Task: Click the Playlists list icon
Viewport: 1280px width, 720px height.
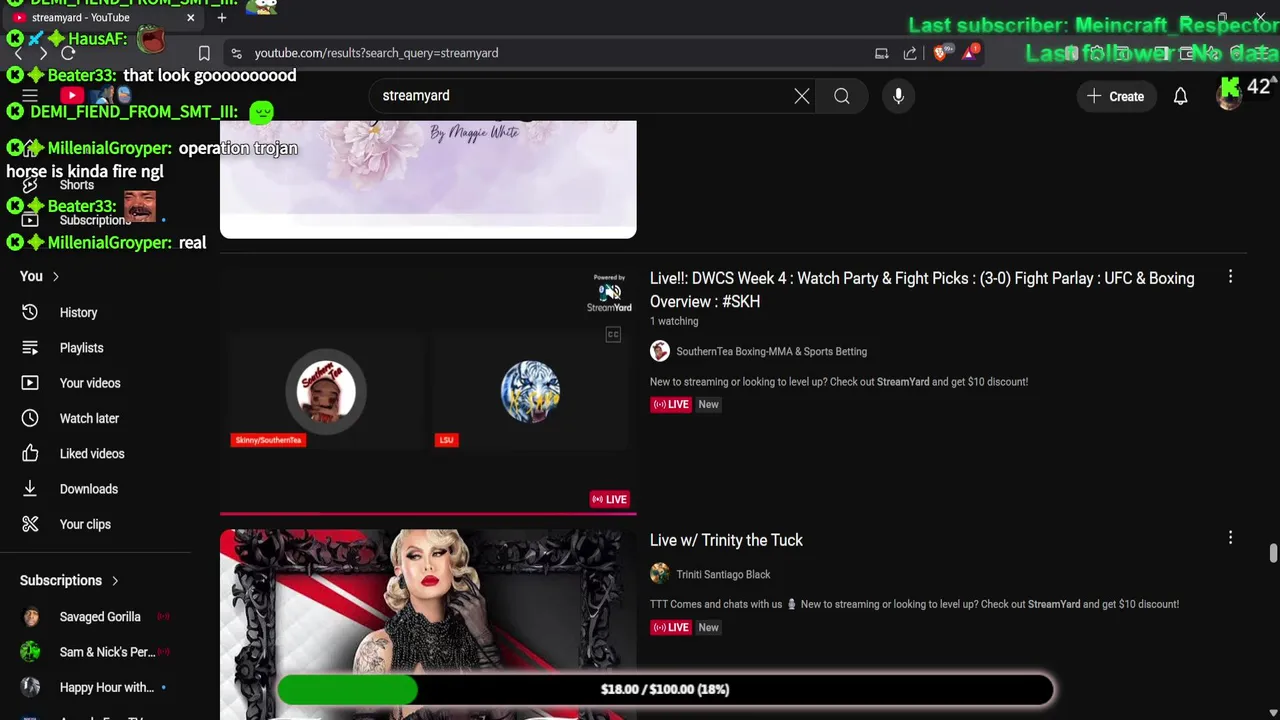Action: click(30, 348)
